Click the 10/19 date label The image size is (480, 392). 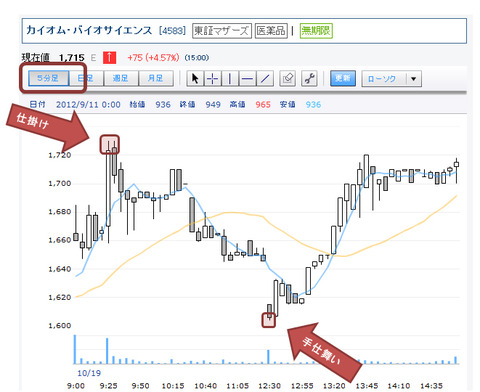coord(89,373)
